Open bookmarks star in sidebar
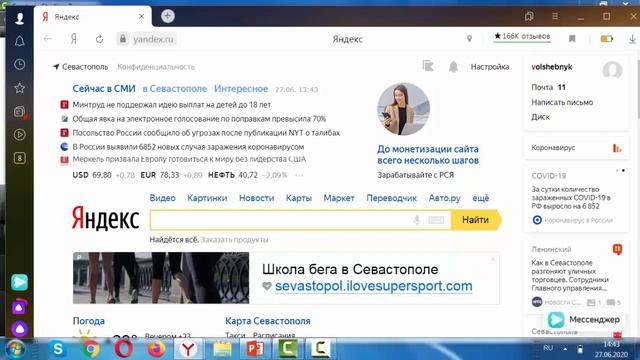 click(x=19, y=88)
